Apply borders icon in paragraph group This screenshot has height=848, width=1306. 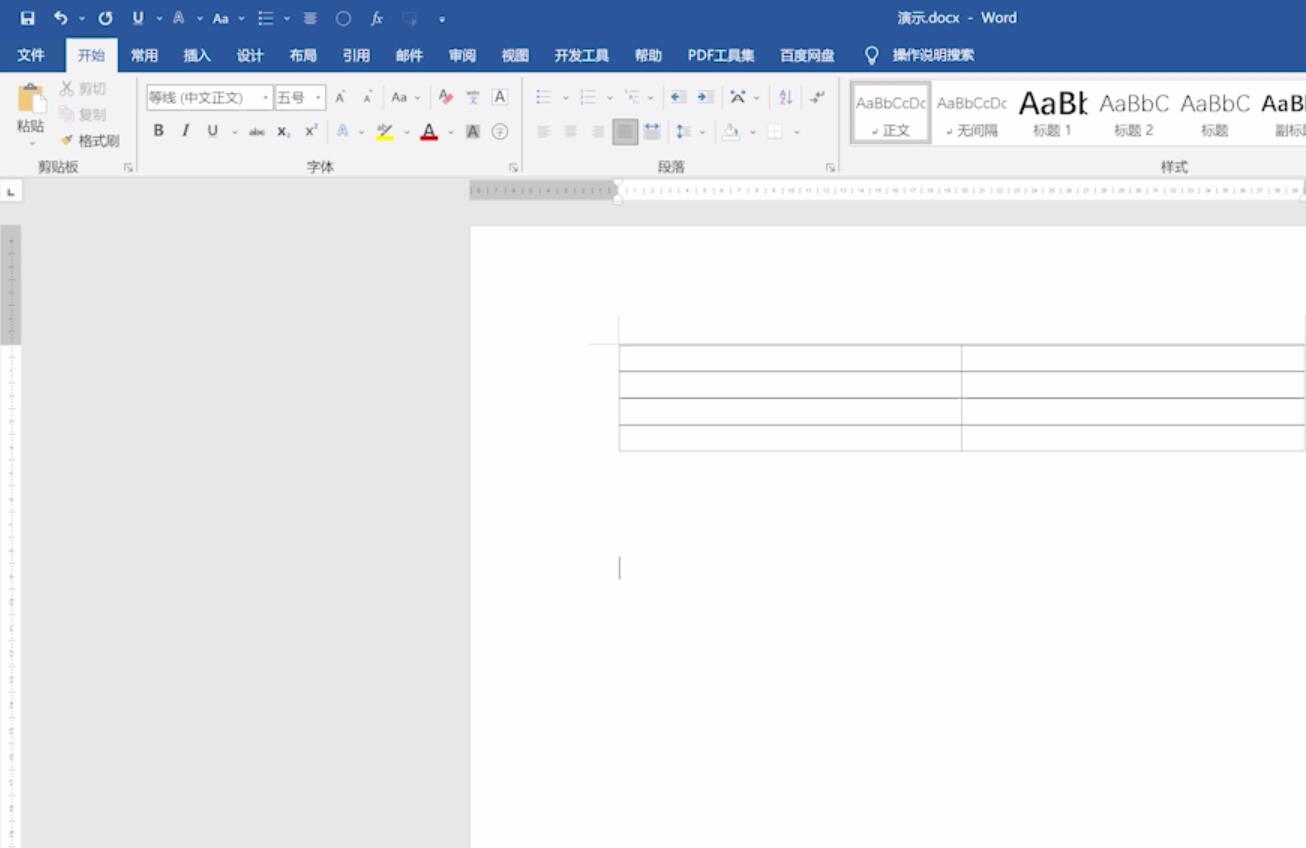pyautogui.click(x=775, y=131)
